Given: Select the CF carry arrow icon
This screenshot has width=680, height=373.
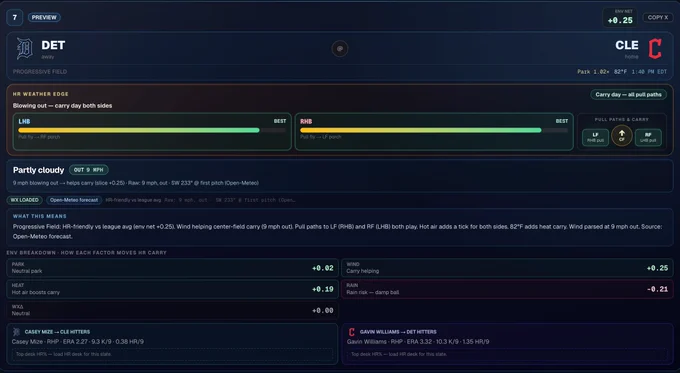Looking at the screenshot, I should click(x=621, y=136).
